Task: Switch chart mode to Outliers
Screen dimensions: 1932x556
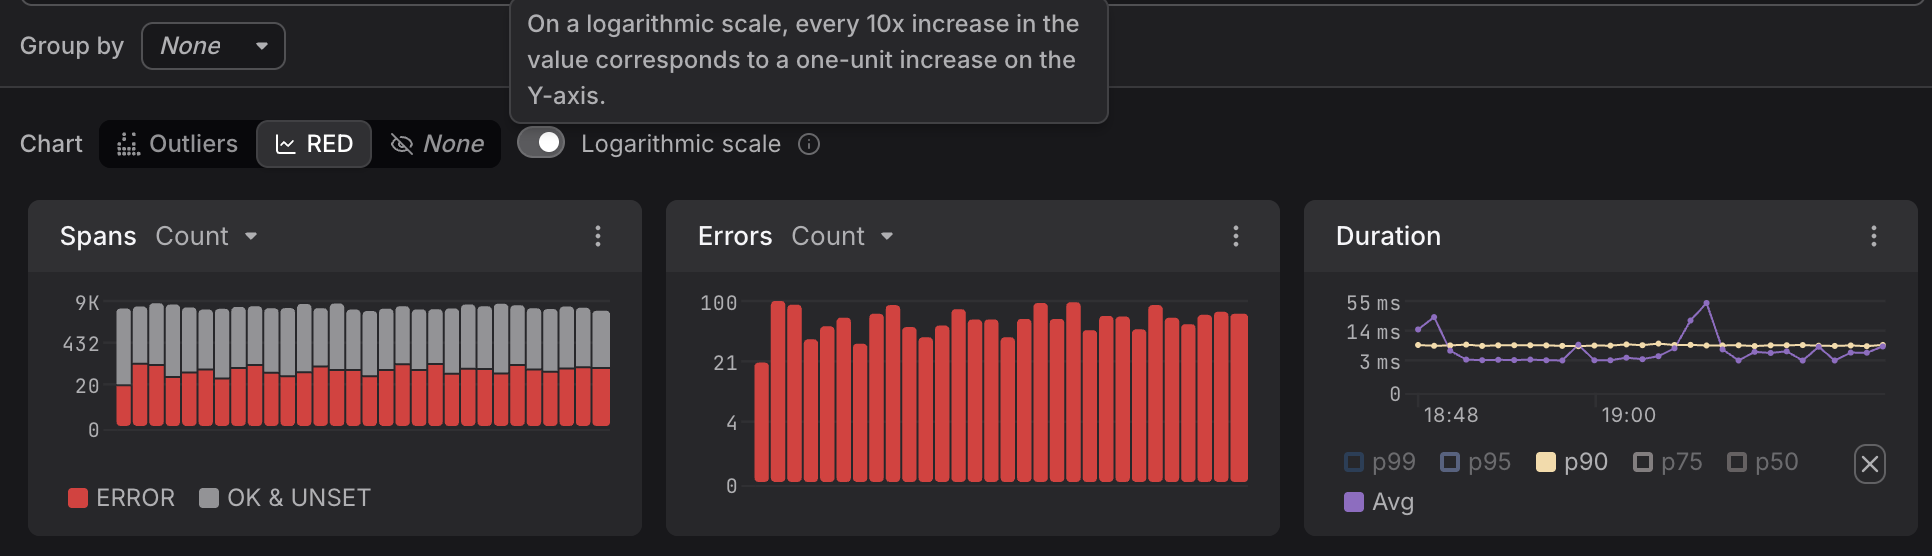Action: (x=193, y=144)
